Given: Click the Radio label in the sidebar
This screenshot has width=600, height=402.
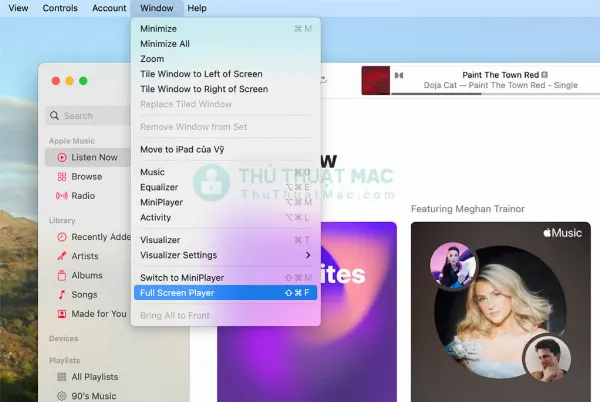Looking at the screenshot, I should coord(83,195).
